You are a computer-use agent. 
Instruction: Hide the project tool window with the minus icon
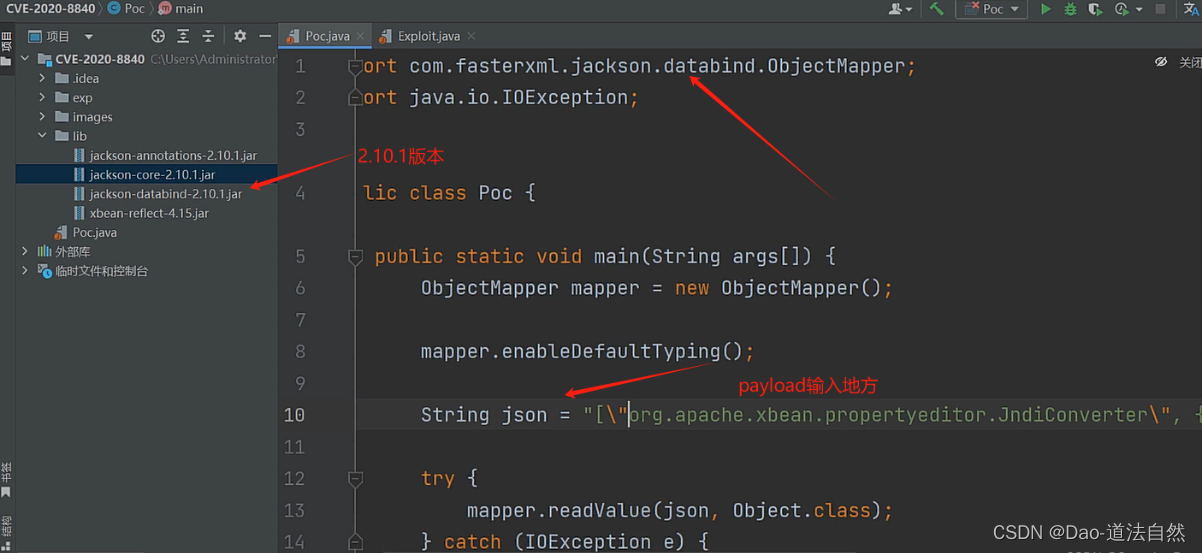265,36
